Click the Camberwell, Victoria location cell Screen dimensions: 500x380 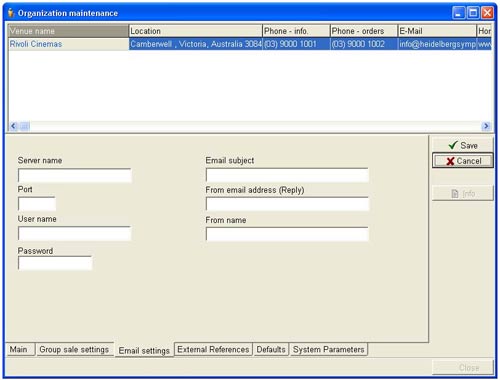click(196, 44)
